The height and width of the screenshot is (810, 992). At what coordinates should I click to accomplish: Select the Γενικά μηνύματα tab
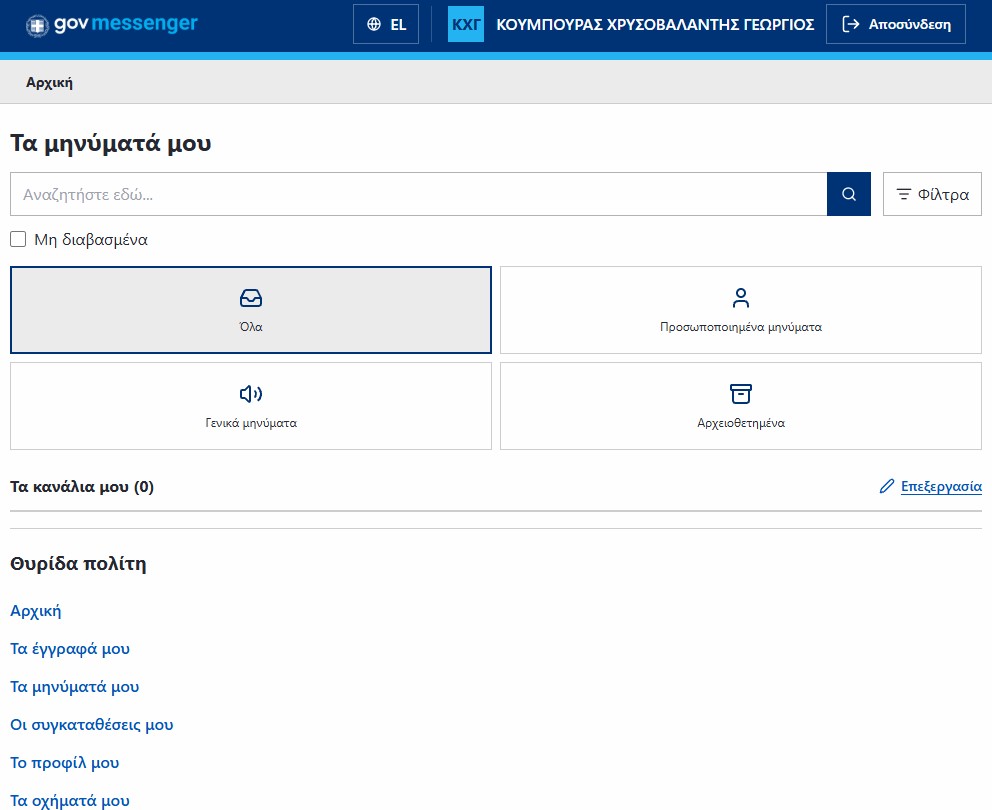(x=251, y=406)
